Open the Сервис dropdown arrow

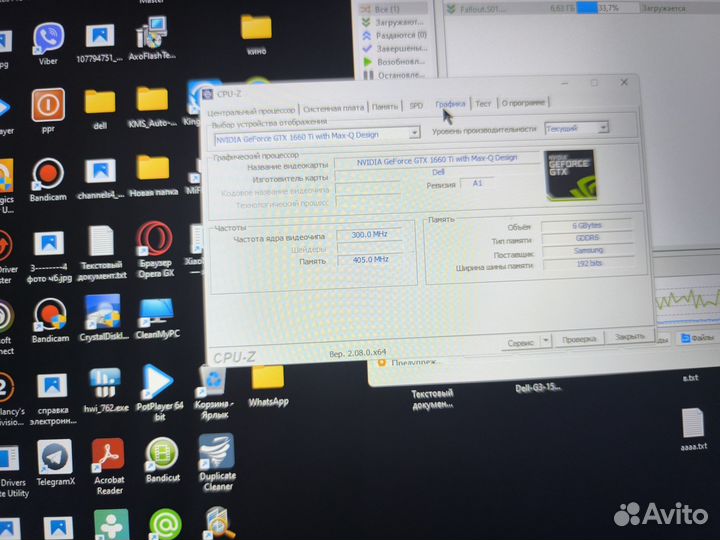pos(546,341)
